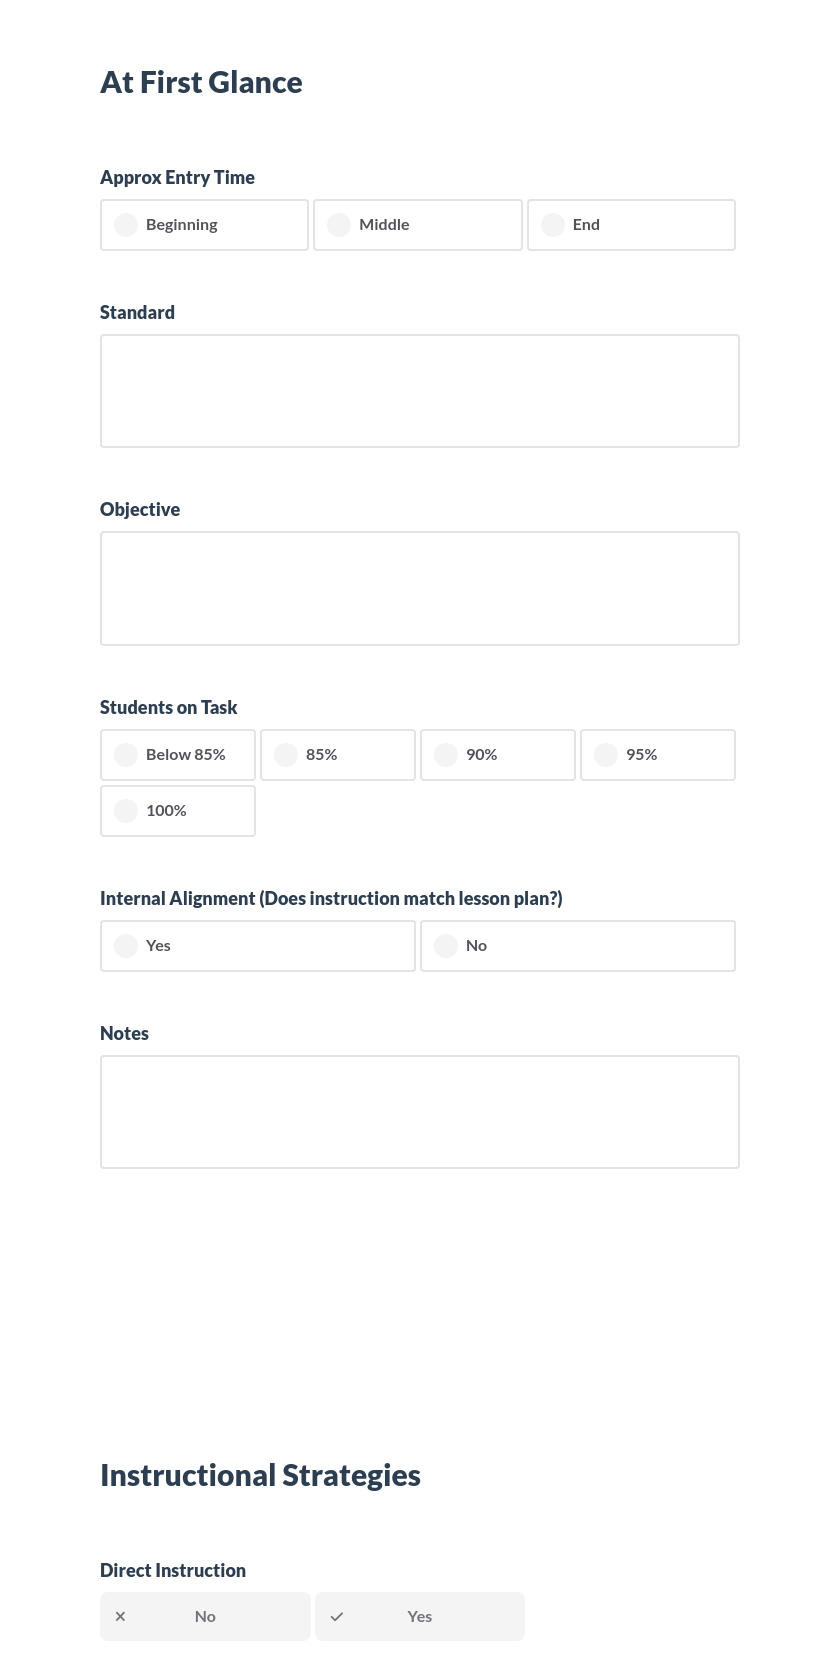Click inside the Standard text area
840x1680 pixels.
[420, 390]
